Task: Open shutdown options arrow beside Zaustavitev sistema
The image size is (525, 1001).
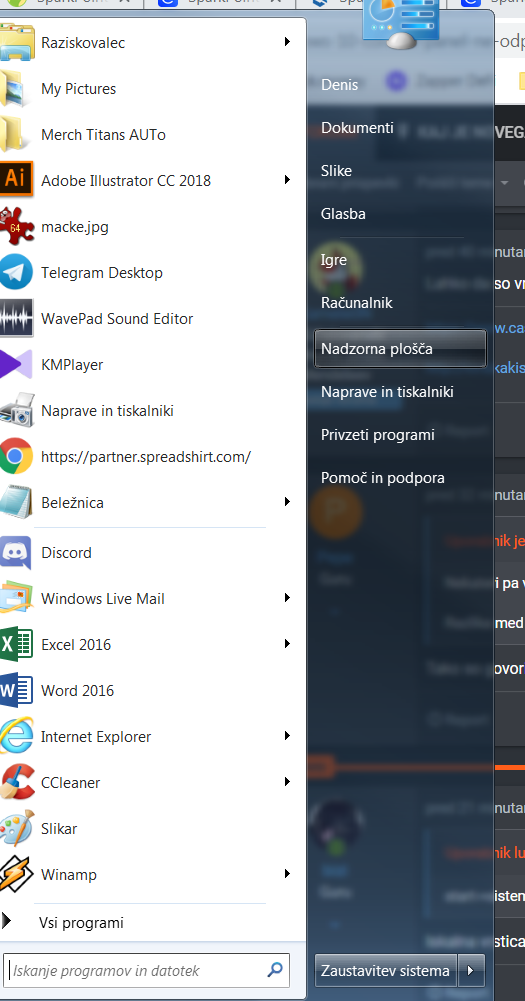Action: tap(471, 971)
